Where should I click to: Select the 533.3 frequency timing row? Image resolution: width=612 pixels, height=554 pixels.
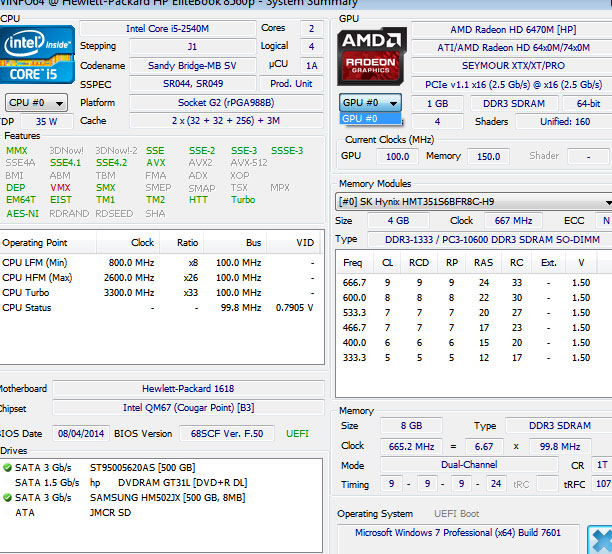point(473,313)
